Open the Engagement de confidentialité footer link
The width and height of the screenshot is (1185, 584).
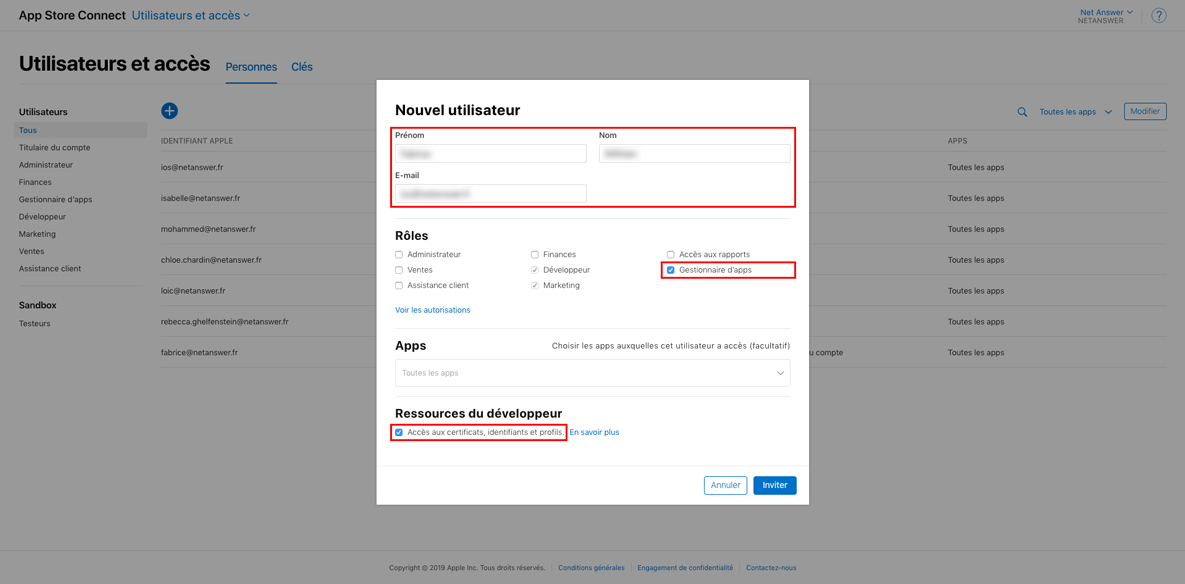685,568
